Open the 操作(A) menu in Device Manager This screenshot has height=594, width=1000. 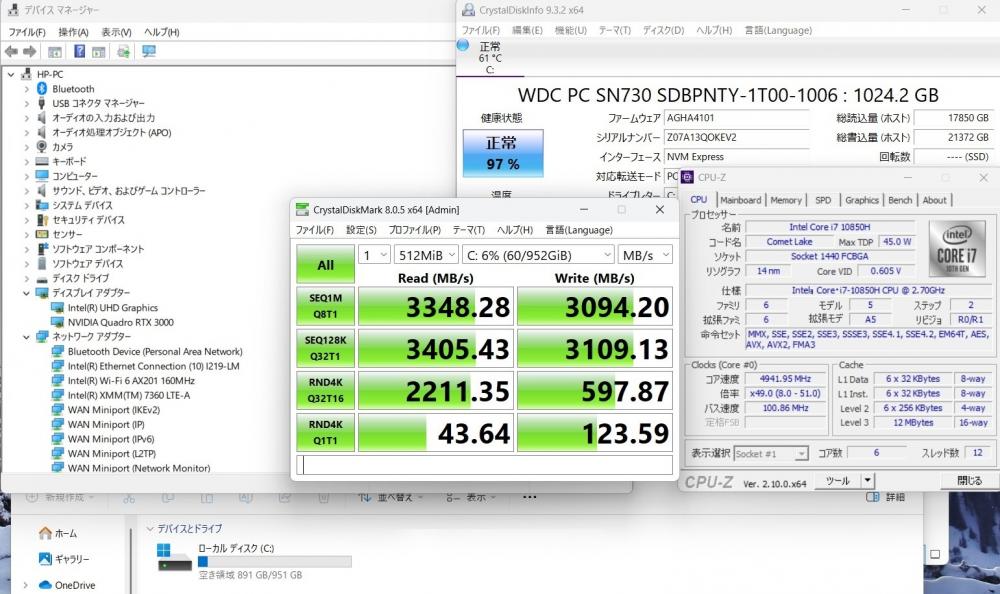click(73, 32)
